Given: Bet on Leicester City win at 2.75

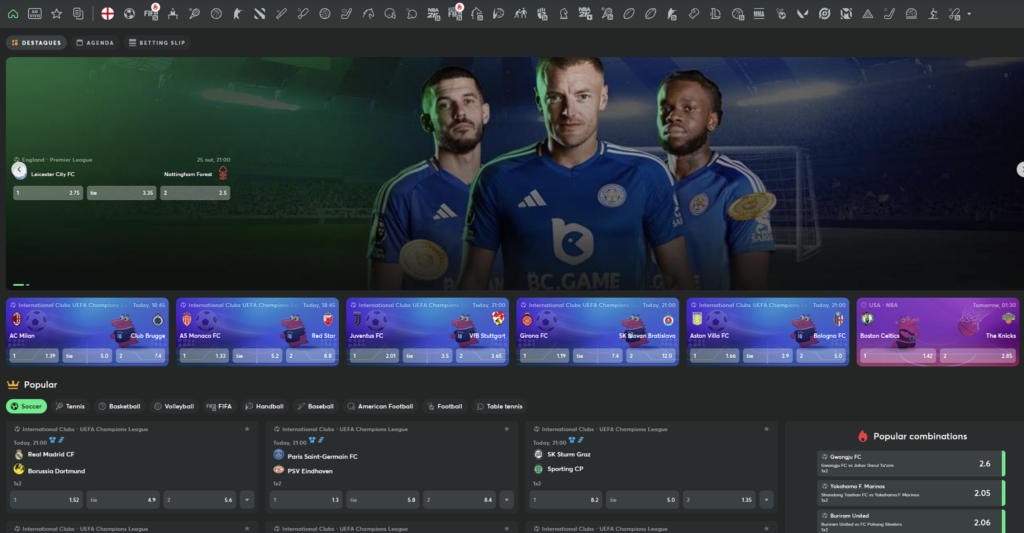Looking at the screenshot, I should click(48, 193).
